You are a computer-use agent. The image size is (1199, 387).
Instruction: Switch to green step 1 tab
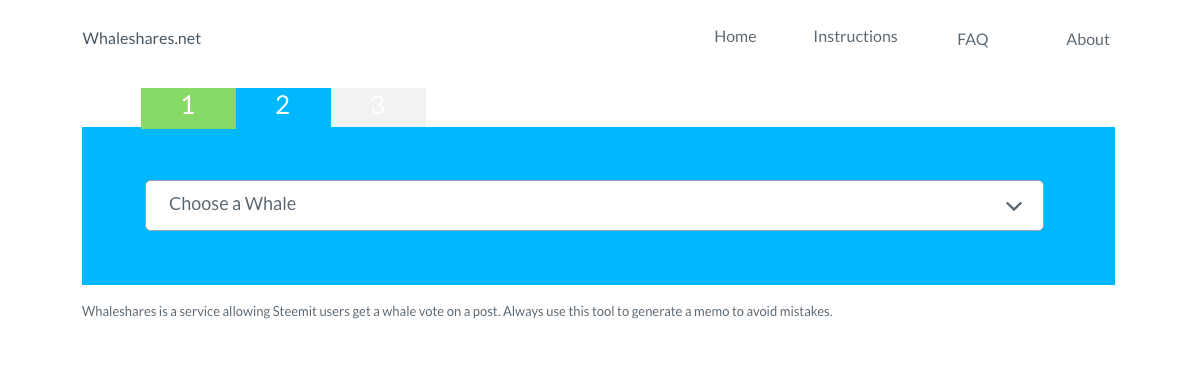tap(188, 108)
